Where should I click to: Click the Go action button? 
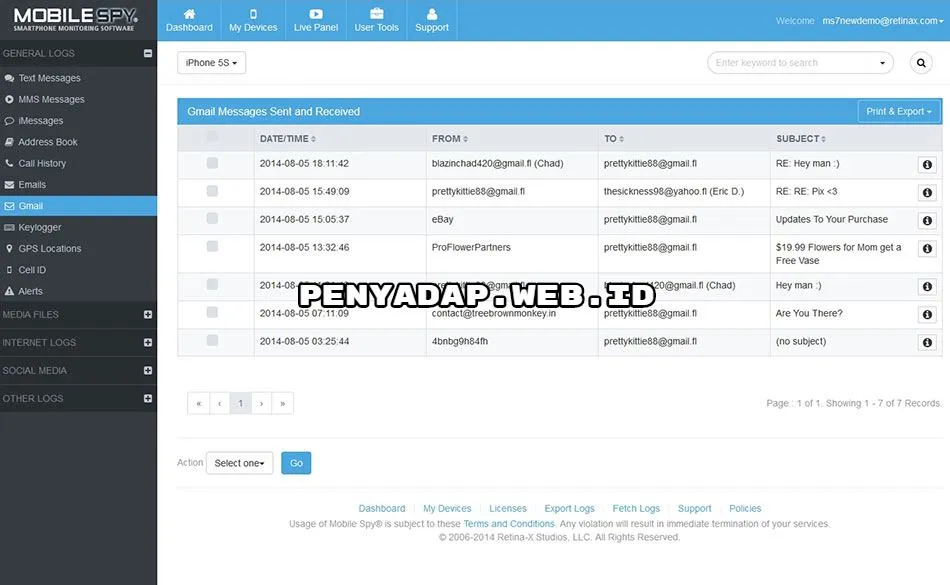tap(296, 463)
